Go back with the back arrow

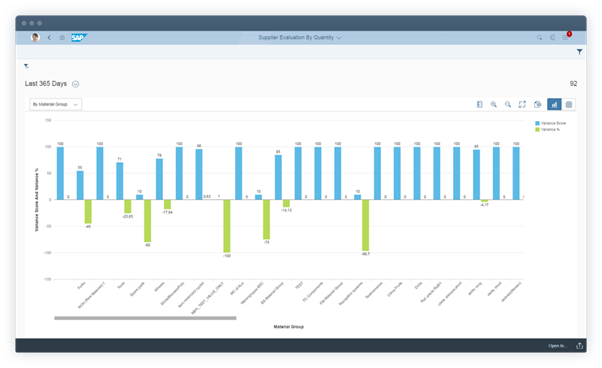tap(49, 37)
